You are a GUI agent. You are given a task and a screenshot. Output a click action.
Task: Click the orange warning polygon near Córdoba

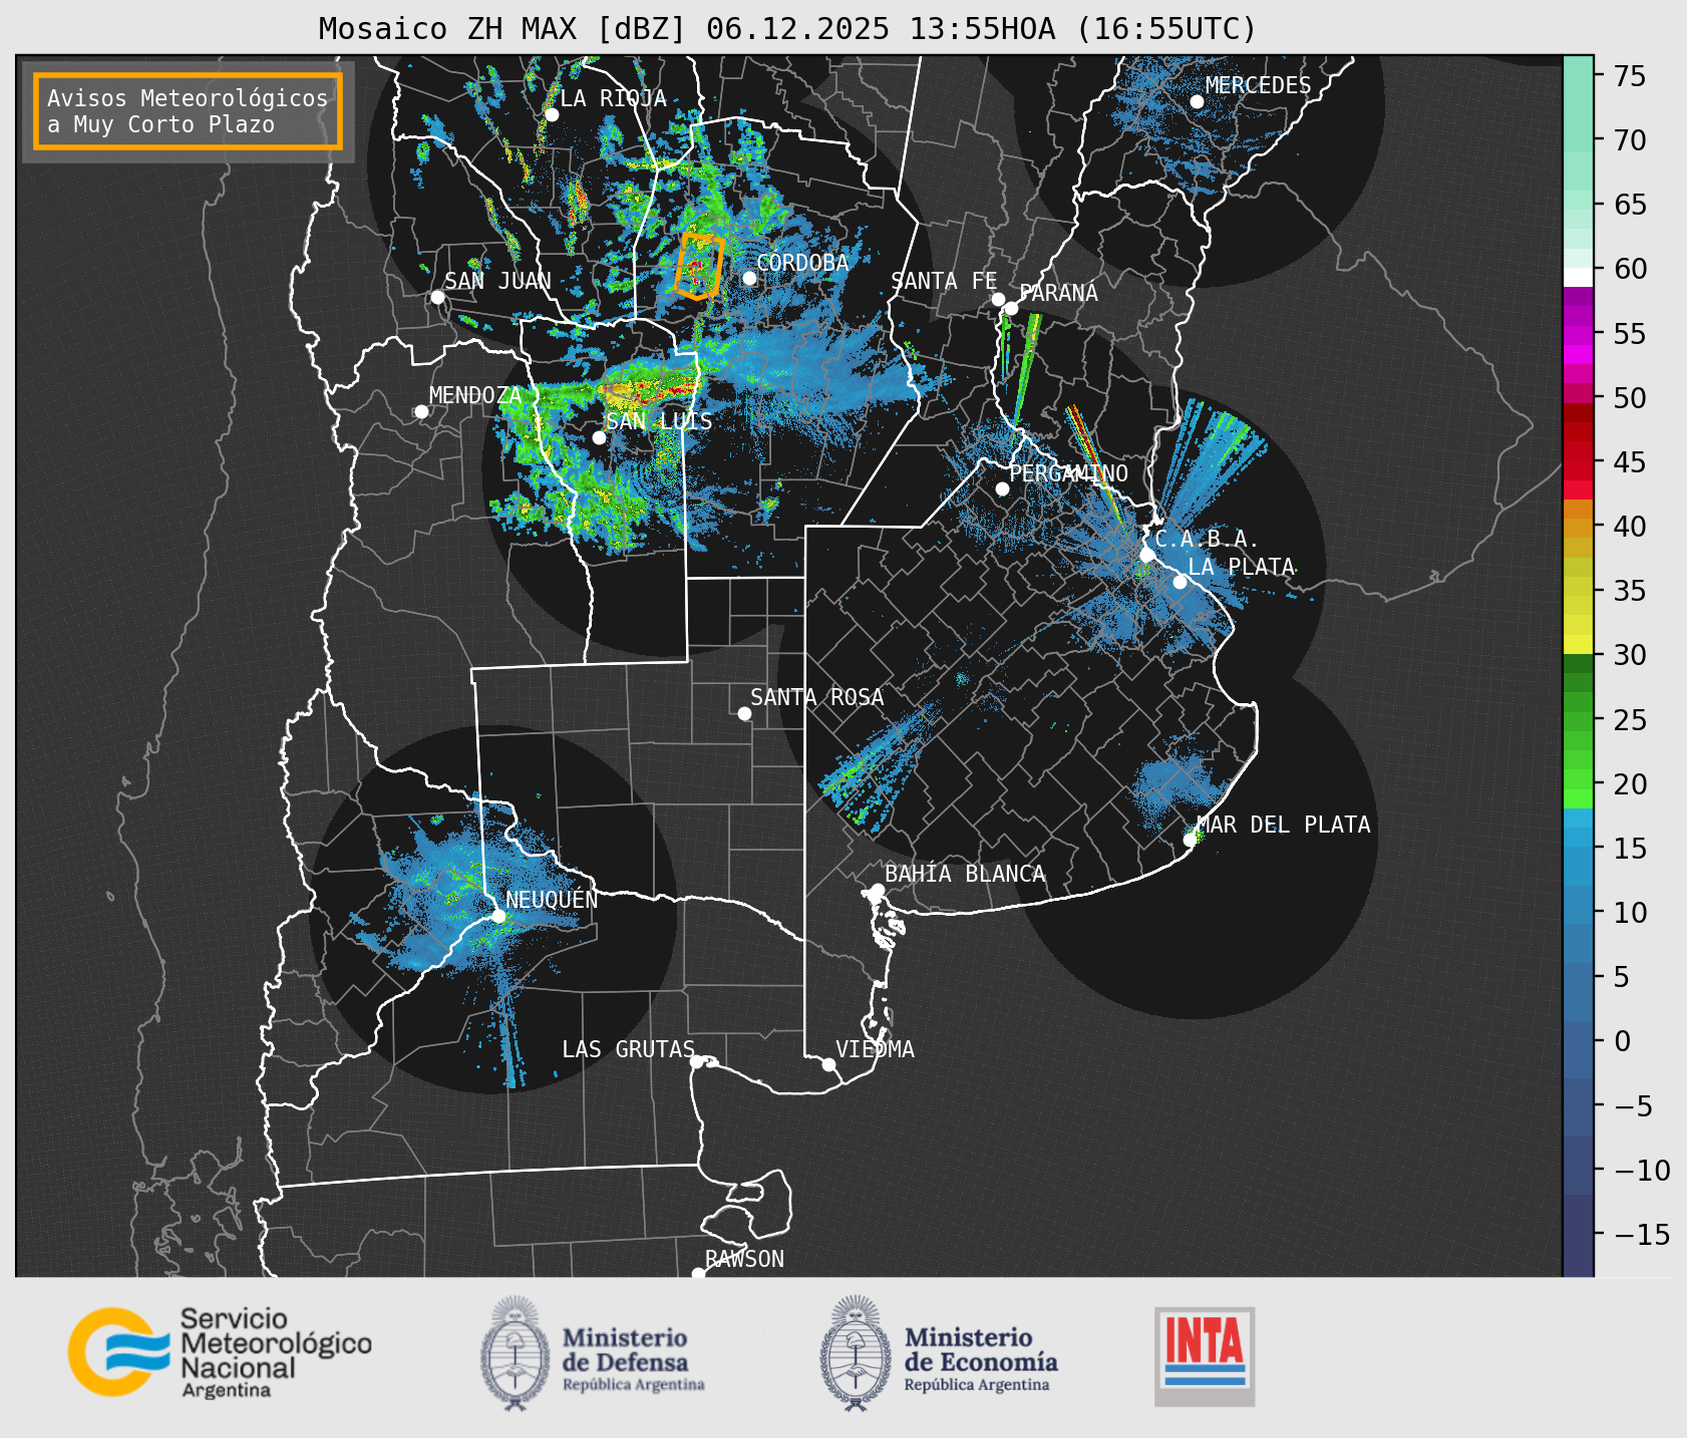click(x=698, y=266)
